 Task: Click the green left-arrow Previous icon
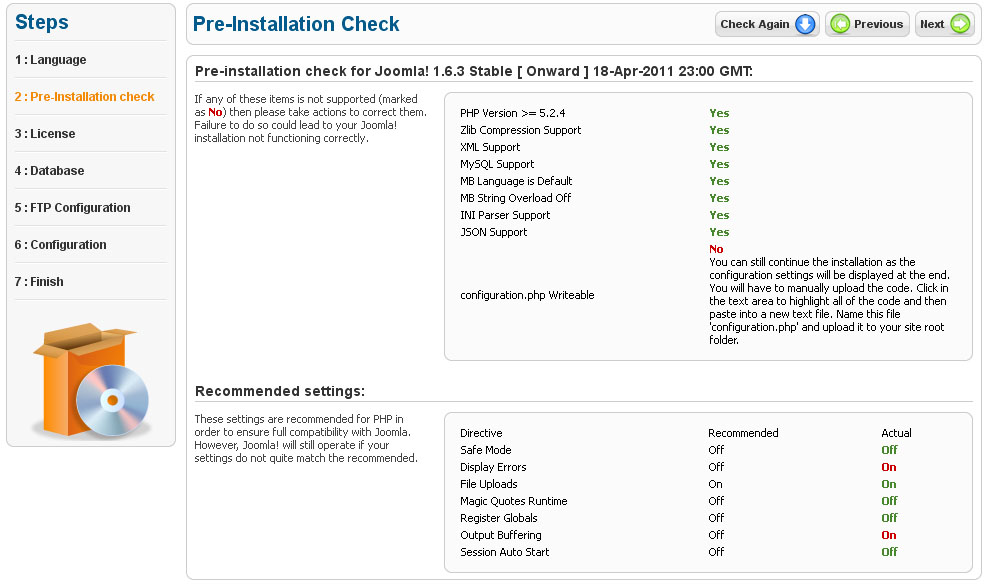coord(840,24)
